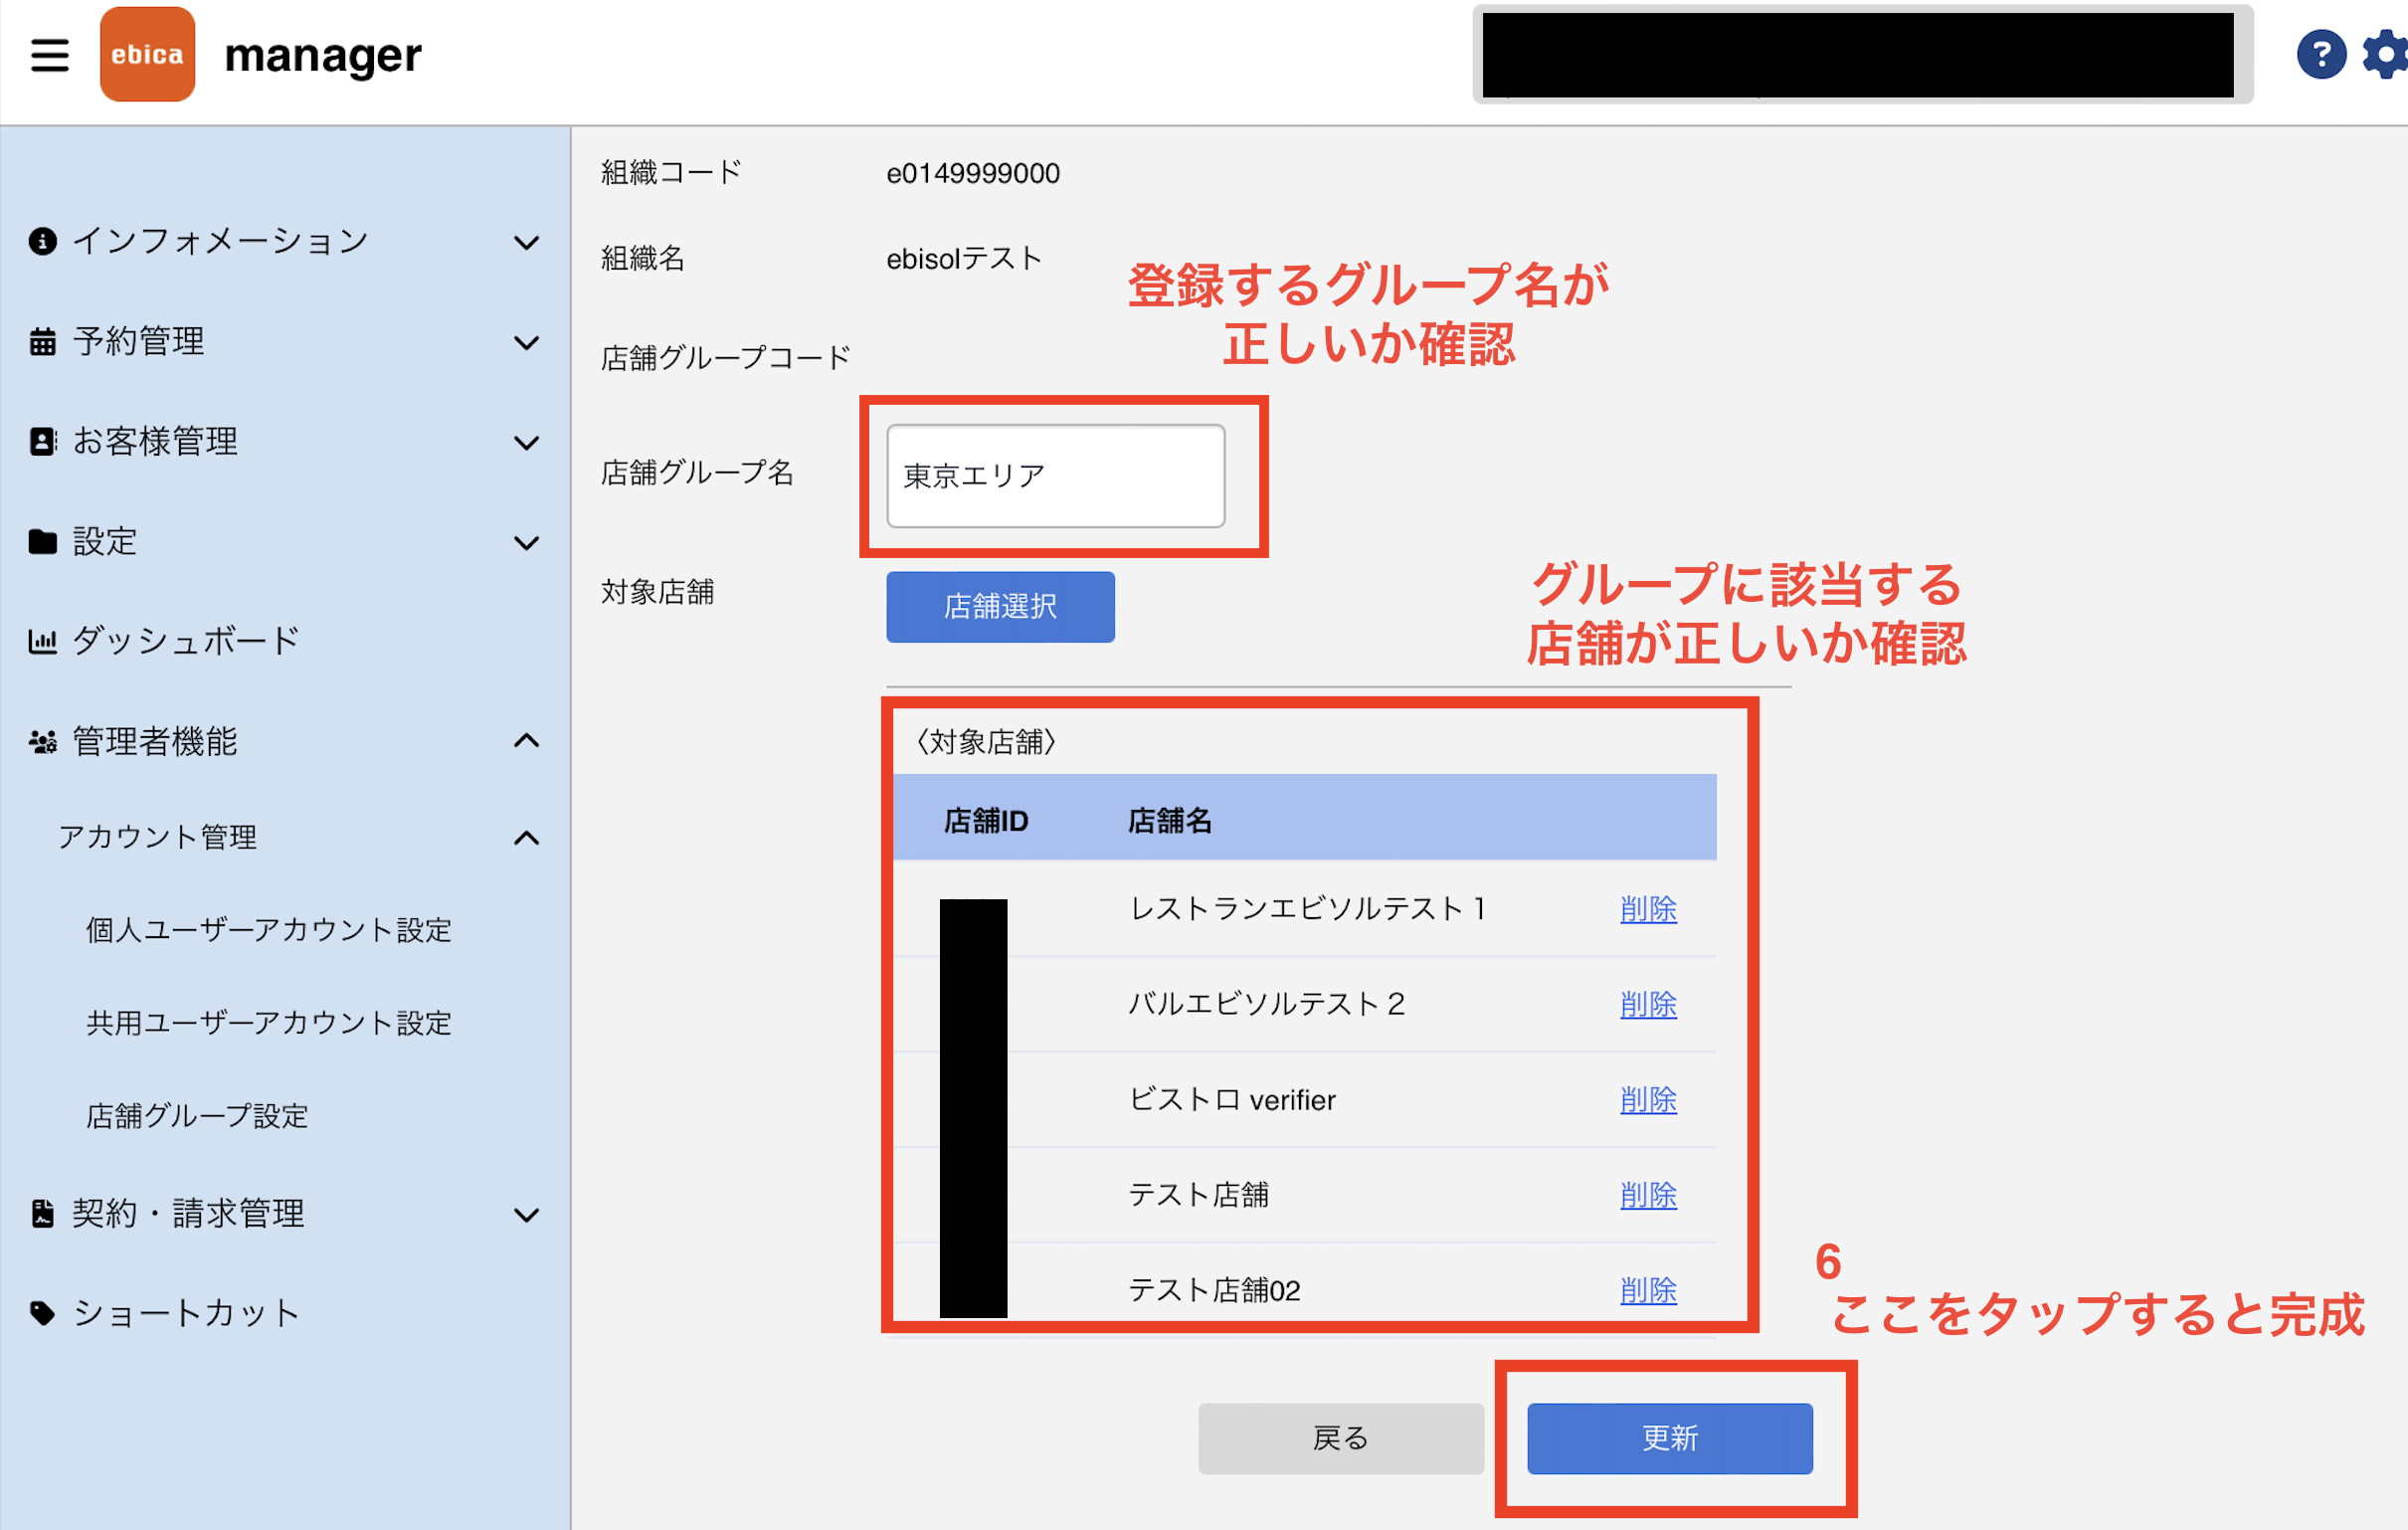The width and height of the screenshot is (2408, 1530).
Task: Click the 〈対象店舗〉 heading
Action: 985,742
